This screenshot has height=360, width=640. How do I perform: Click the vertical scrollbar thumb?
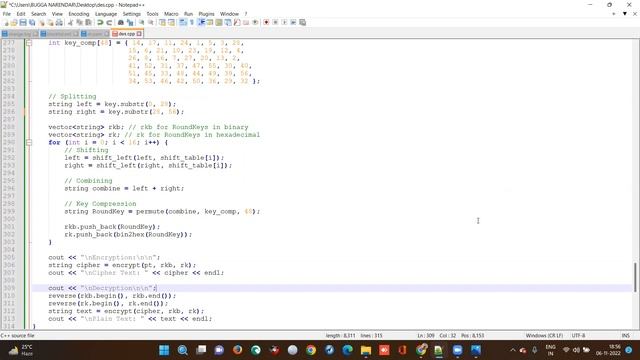635,278
